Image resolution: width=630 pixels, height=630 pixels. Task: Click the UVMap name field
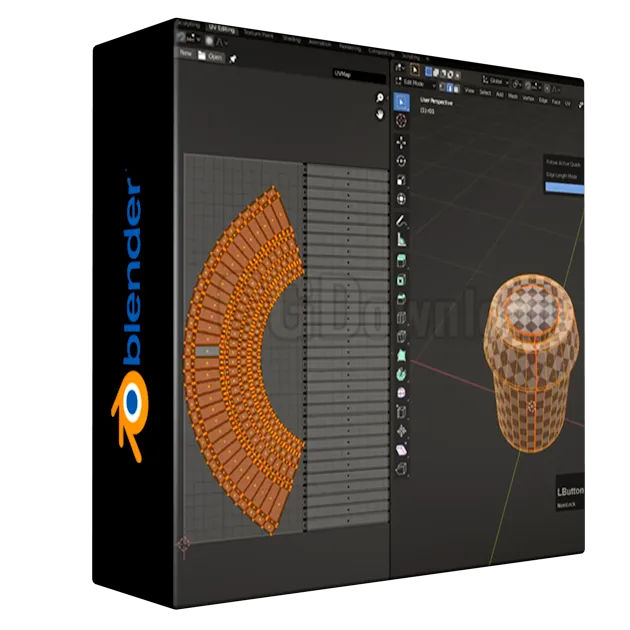360,75
